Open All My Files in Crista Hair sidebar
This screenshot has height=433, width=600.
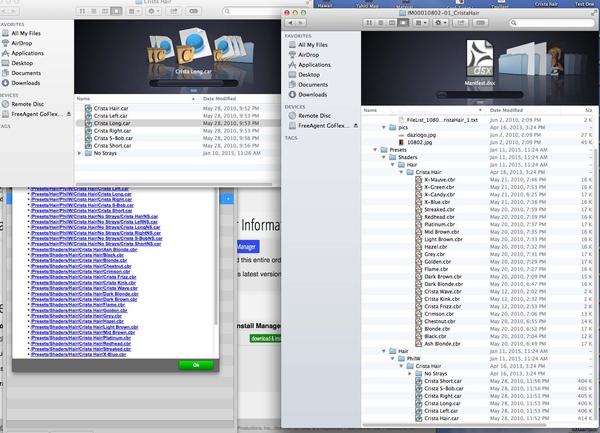point(26,33)
